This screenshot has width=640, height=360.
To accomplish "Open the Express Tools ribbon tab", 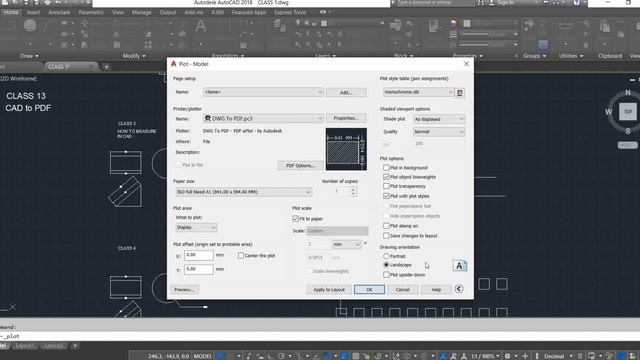I will (290, 12).
